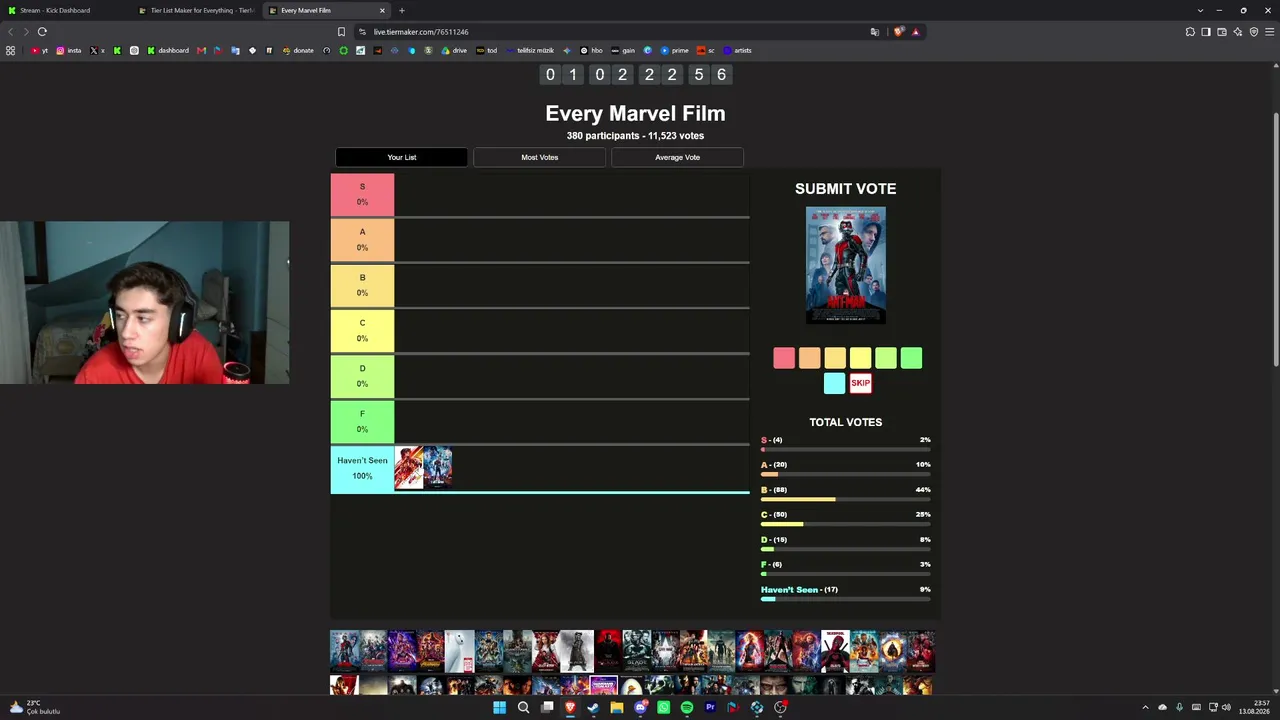Select the Deadpool poster in the film strip
Viewport: 1280px width, 720px height.
tap(835, 651)
